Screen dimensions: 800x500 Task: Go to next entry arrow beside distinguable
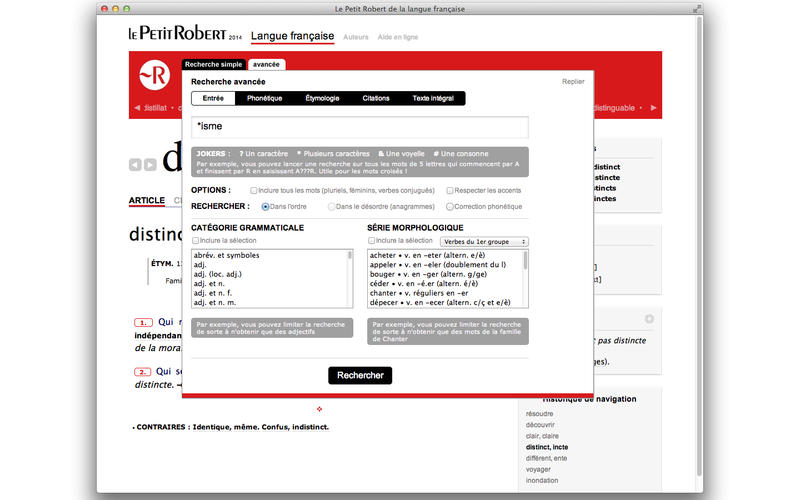coord(654,108)
